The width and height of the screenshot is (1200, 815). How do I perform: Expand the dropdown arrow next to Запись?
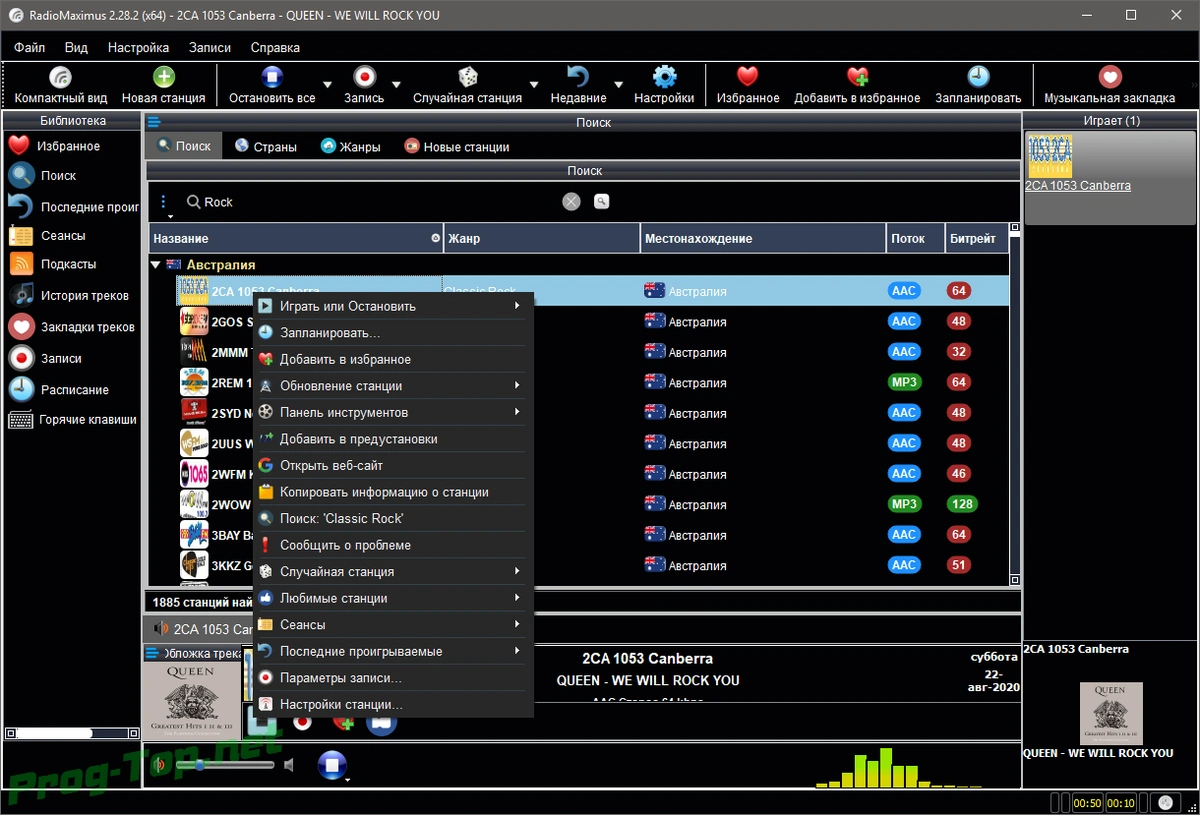(396, 85)
